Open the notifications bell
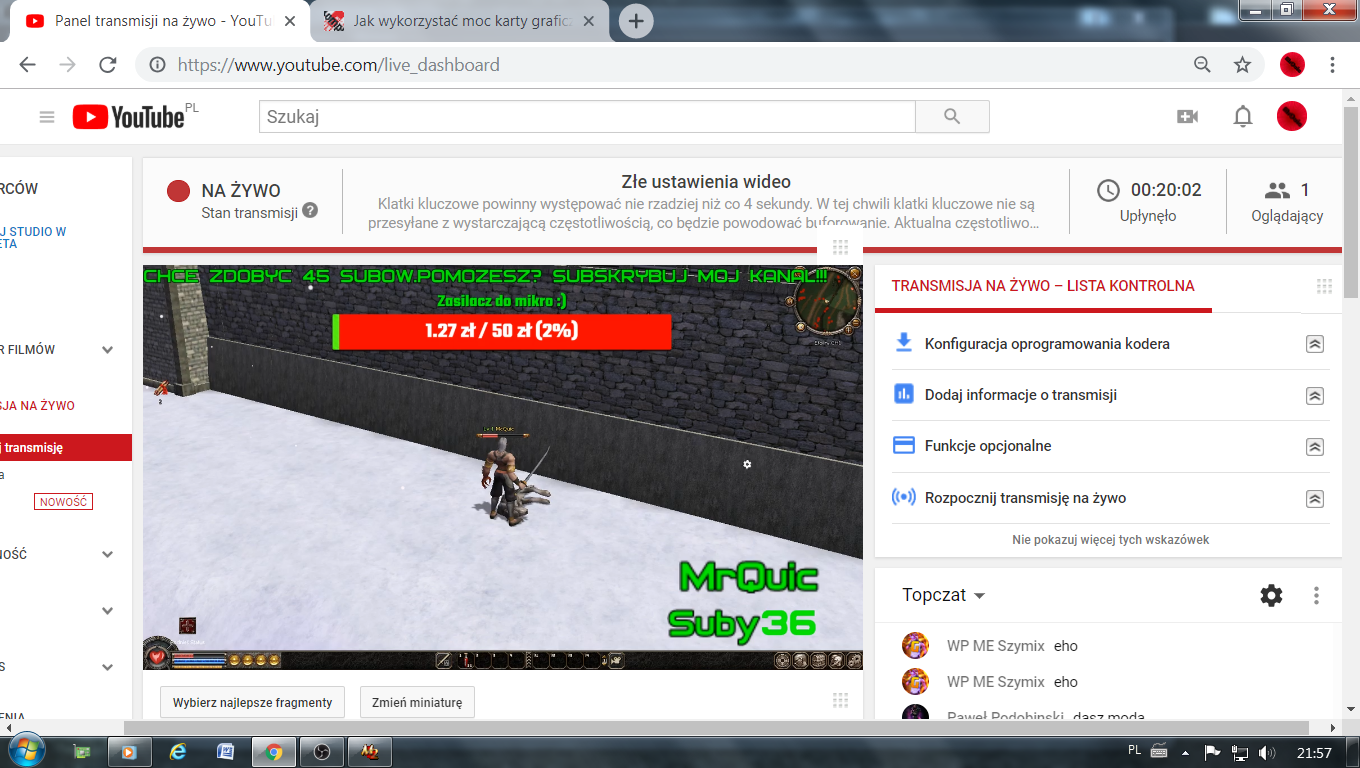 [x=1243, y=117]
